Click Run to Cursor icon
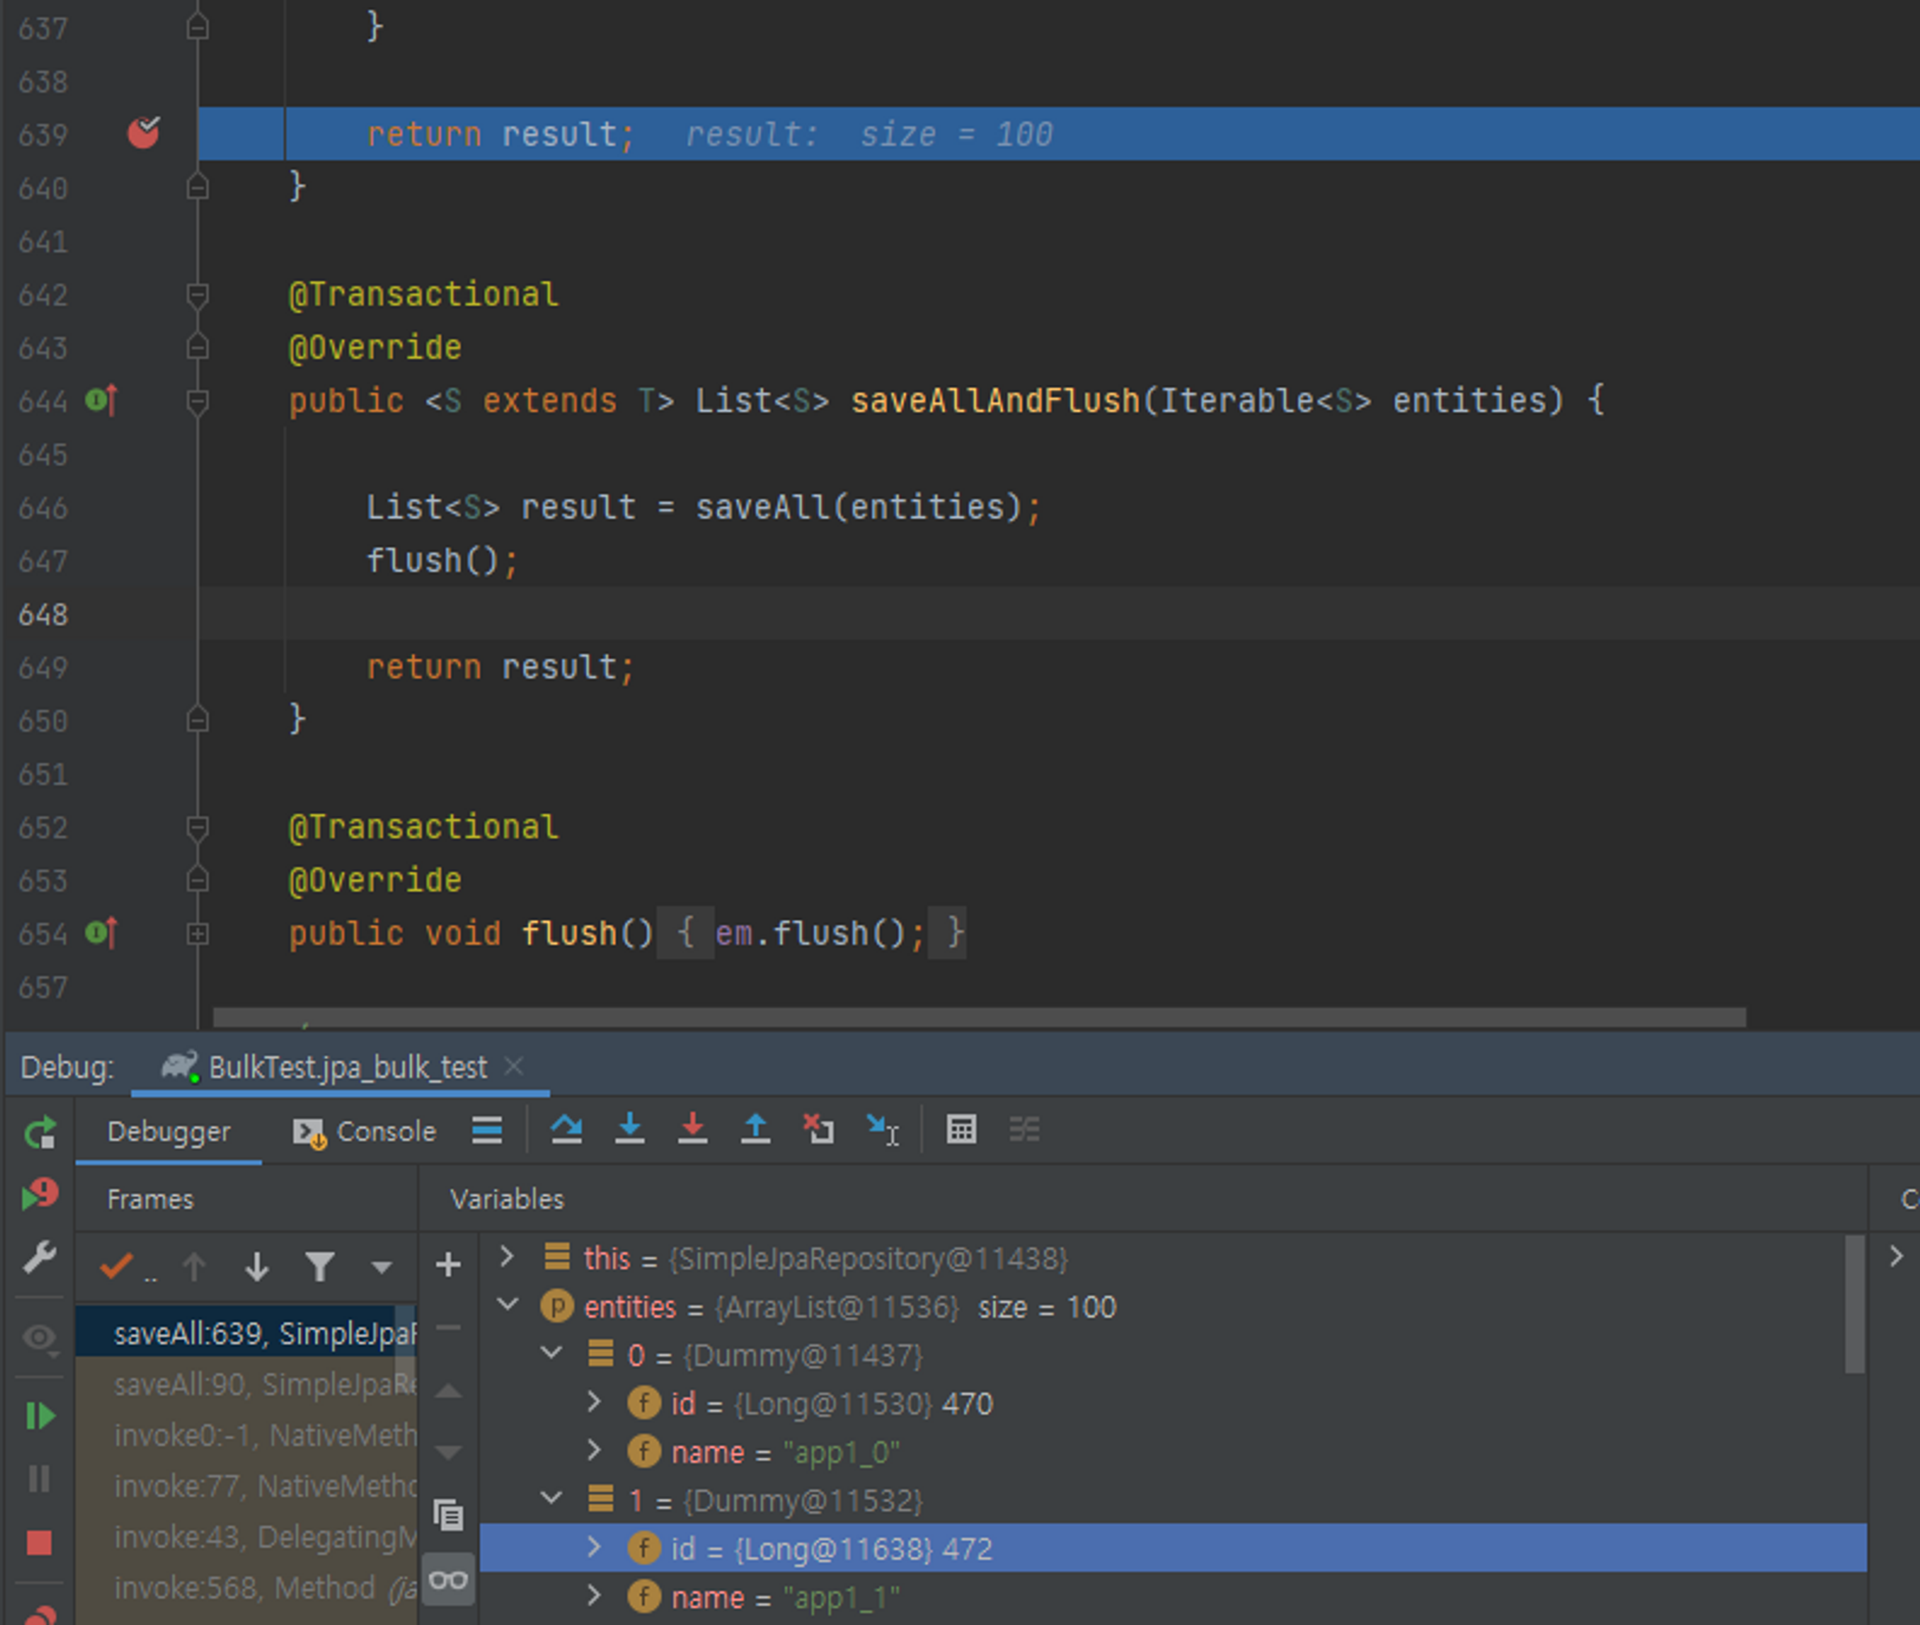 coord(882,1130)
